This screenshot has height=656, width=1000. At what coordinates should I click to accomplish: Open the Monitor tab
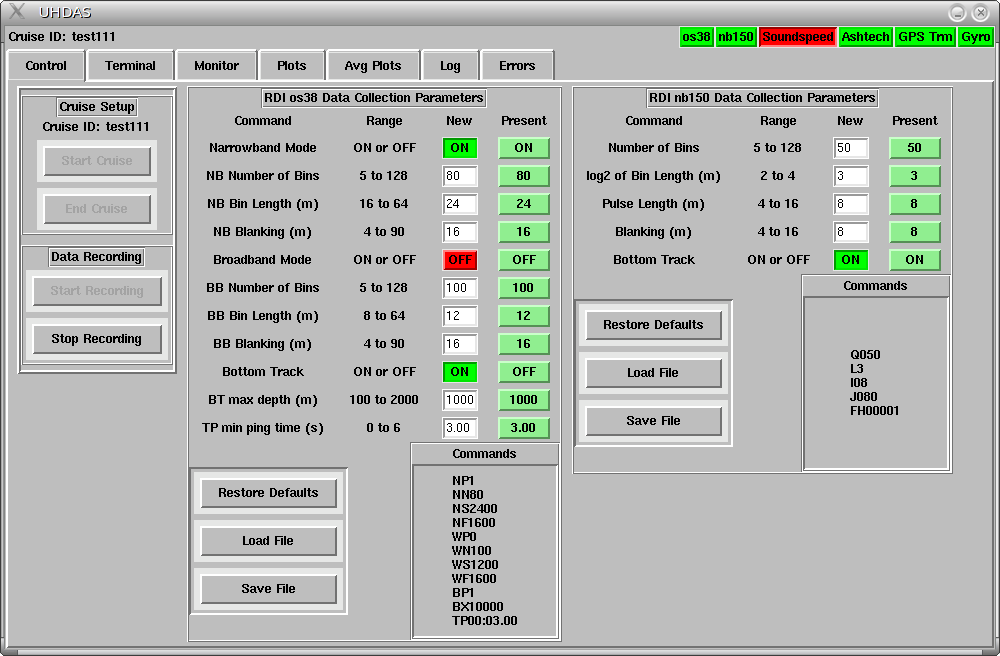216,66
